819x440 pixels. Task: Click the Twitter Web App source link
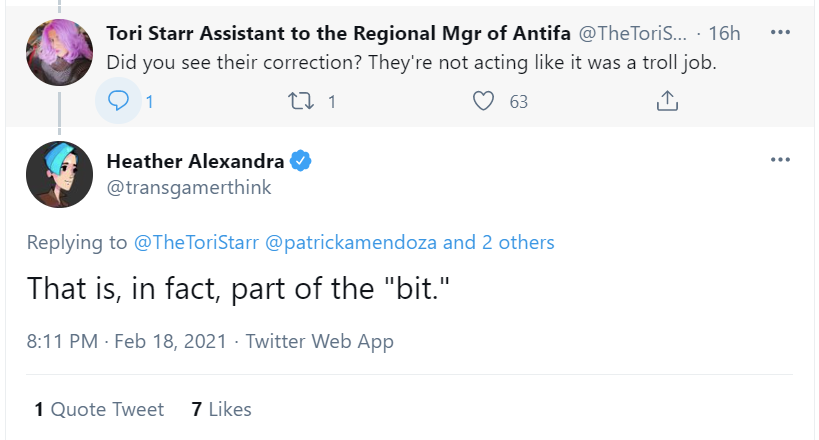(x=319, y=342)
